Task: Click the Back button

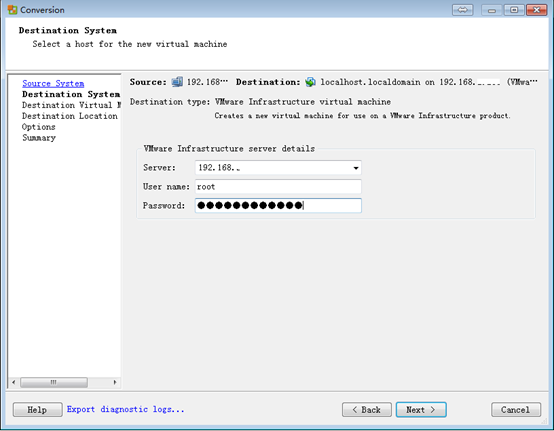Action: pyautogui.click(x=367, y=410)
